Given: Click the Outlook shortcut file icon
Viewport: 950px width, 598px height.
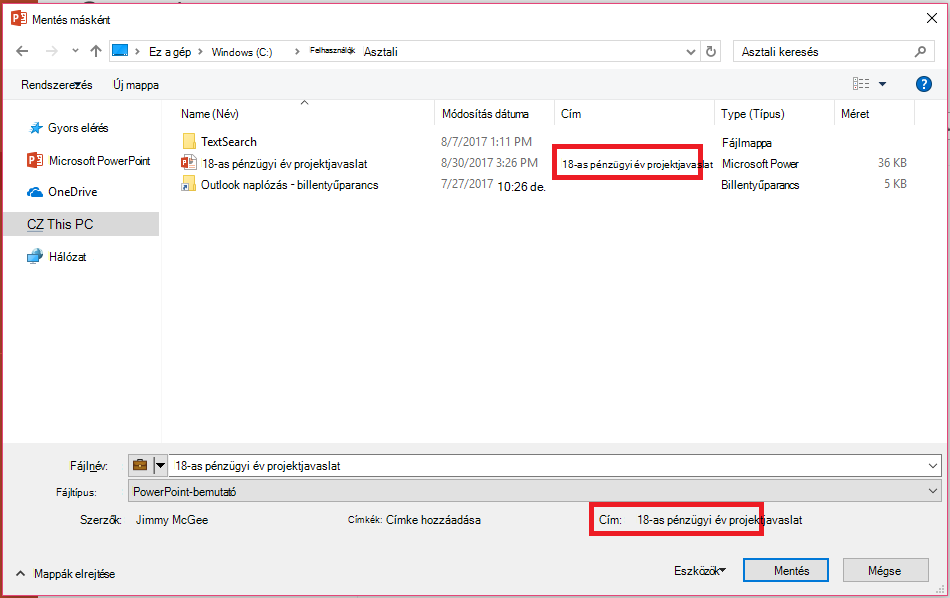Looking at the screenshot, I should [188, 184].
